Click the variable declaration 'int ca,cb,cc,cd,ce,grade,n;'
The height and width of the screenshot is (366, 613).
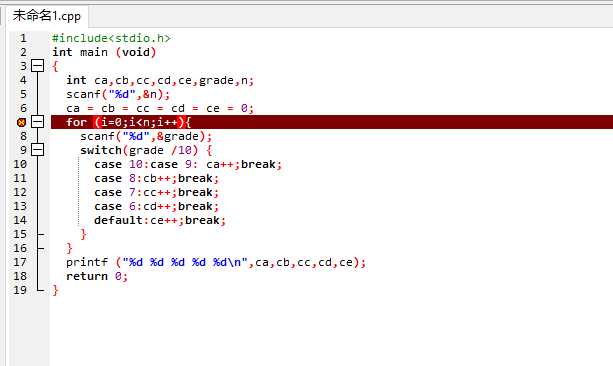pyautogui.click(x=160, y=80)
